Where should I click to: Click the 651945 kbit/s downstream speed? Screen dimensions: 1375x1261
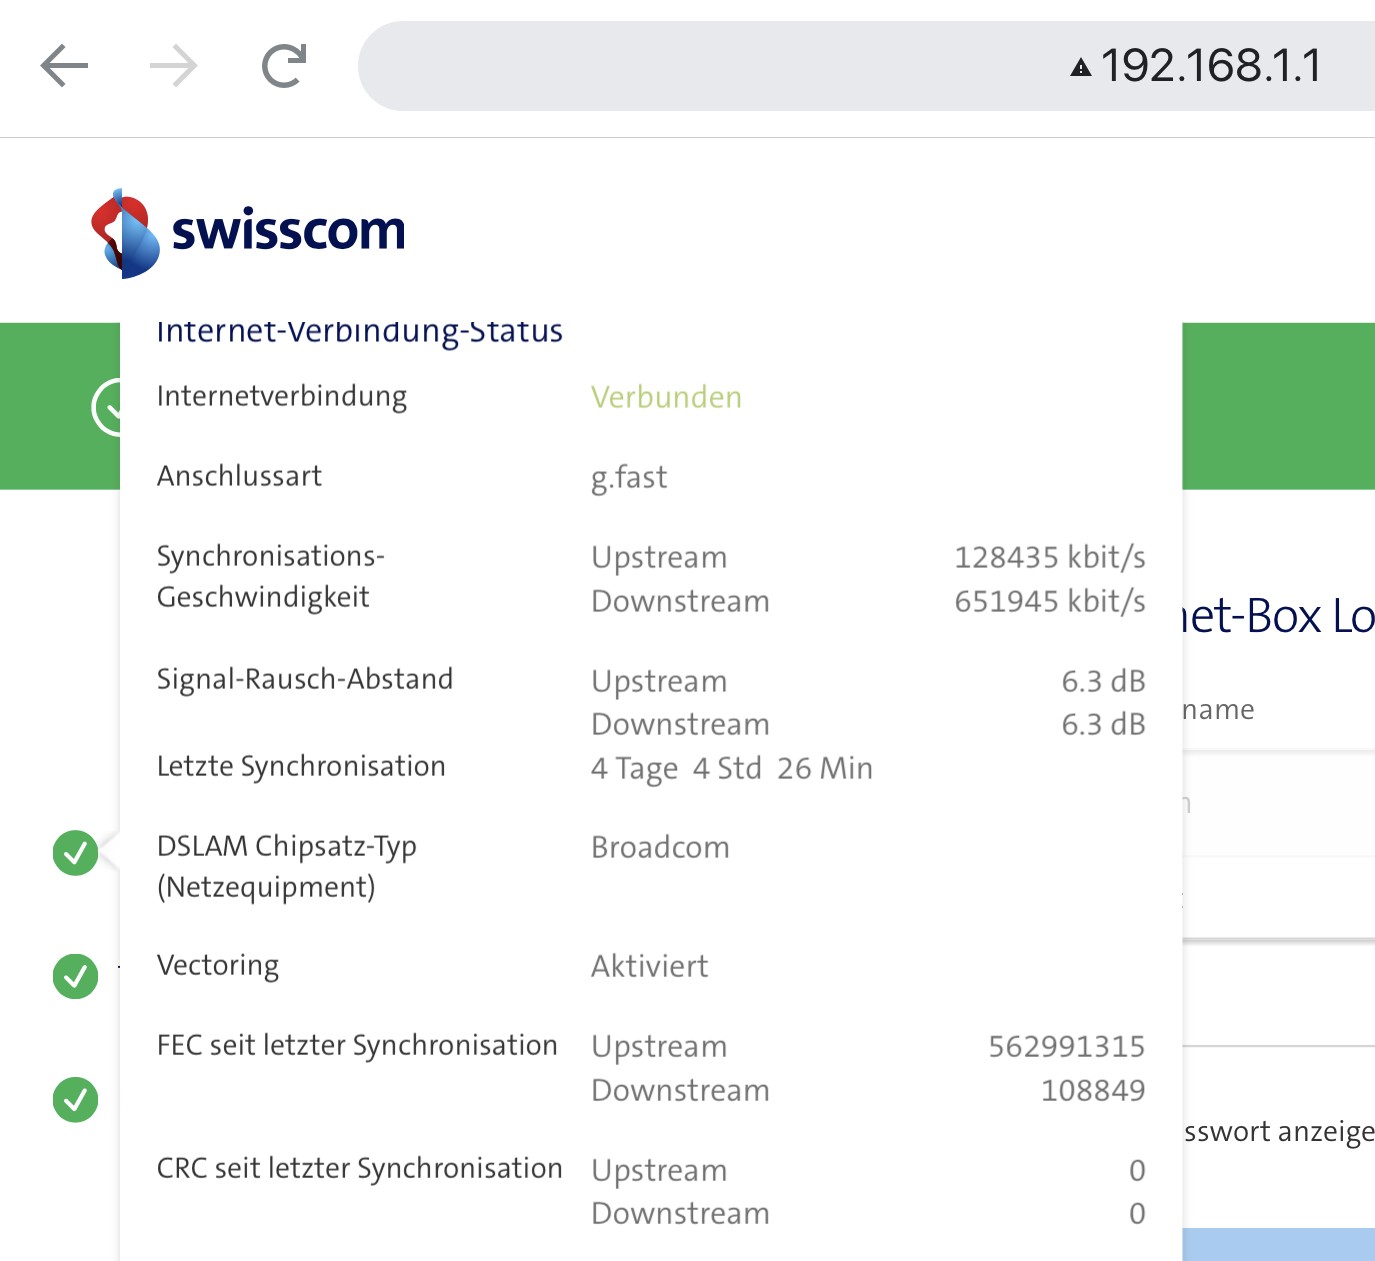(x=1049, y=601)
